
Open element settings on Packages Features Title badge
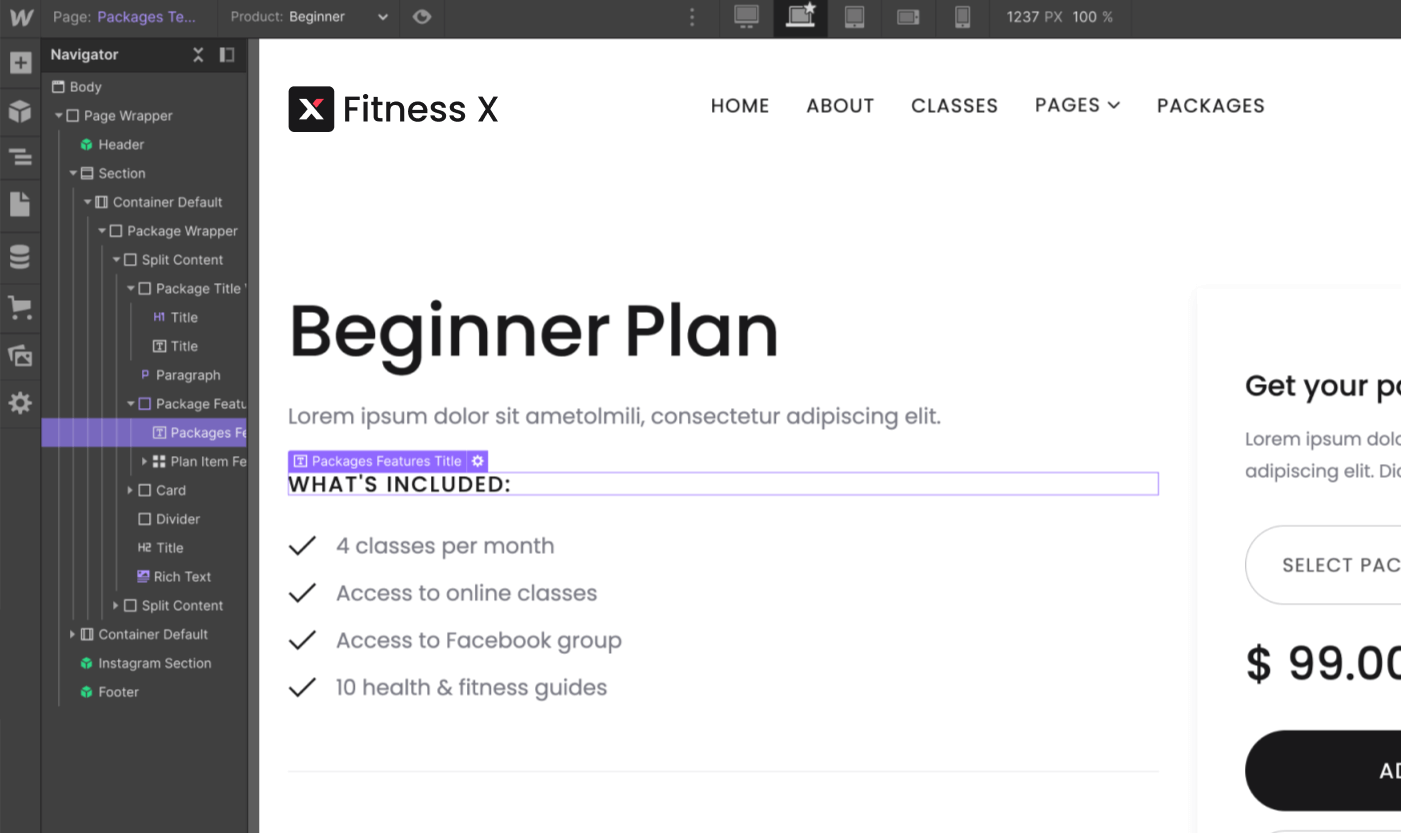coord(477,461)
